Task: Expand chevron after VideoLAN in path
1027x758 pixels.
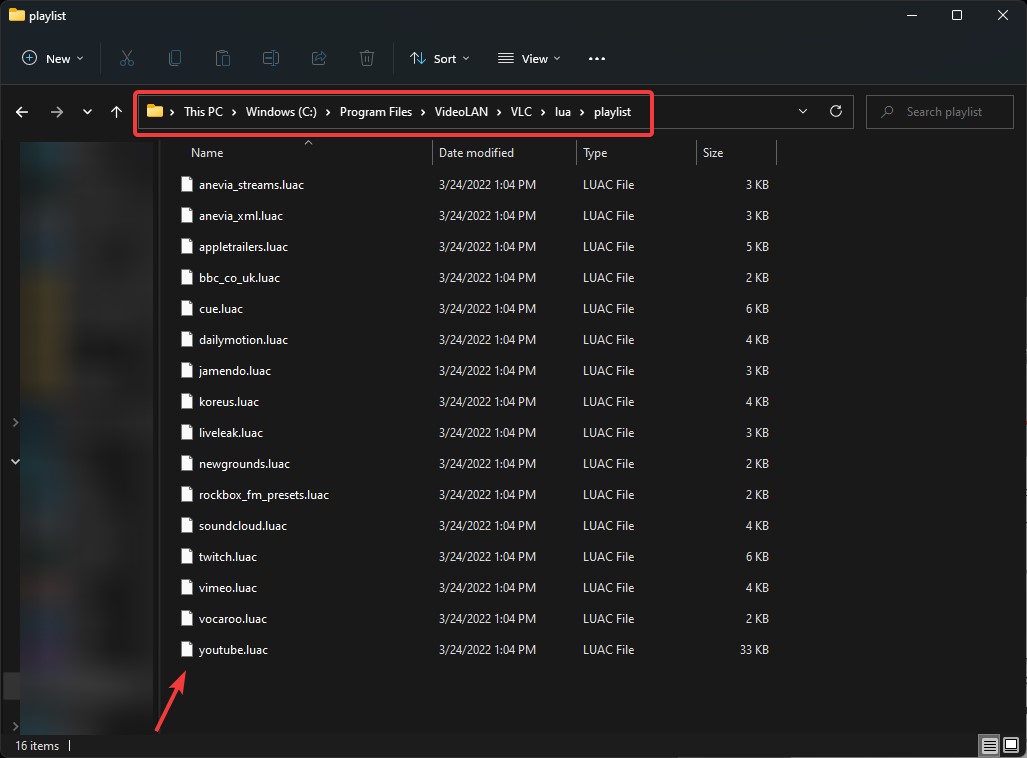Action: click(499, 112)
